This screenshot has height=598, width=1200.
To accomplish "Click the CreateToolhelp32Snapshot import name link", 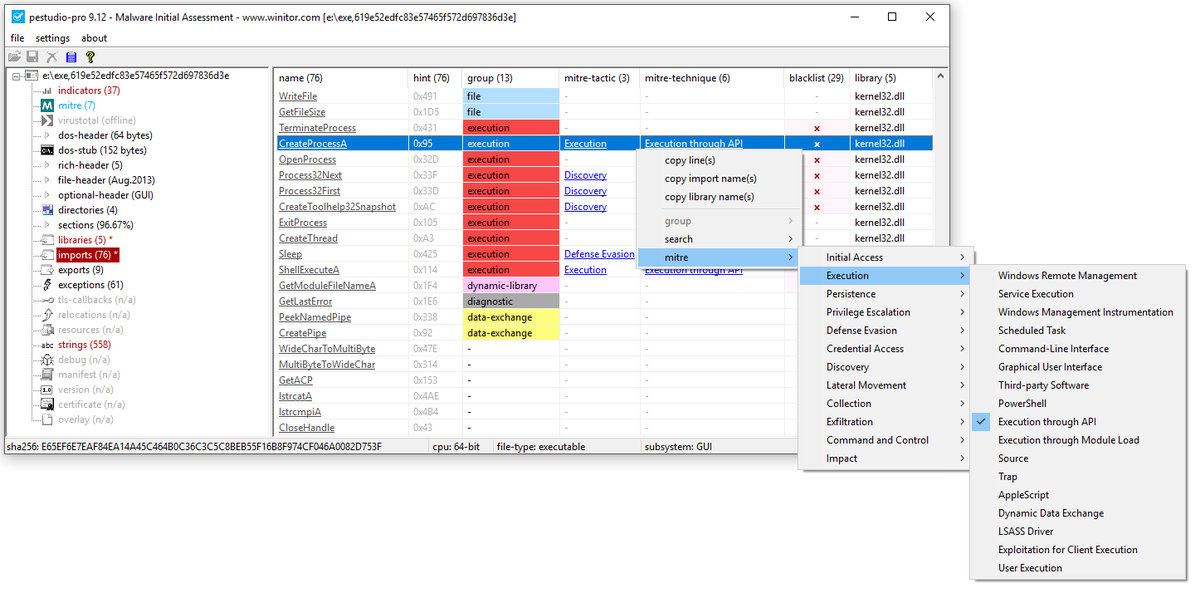I will point(337,207).
